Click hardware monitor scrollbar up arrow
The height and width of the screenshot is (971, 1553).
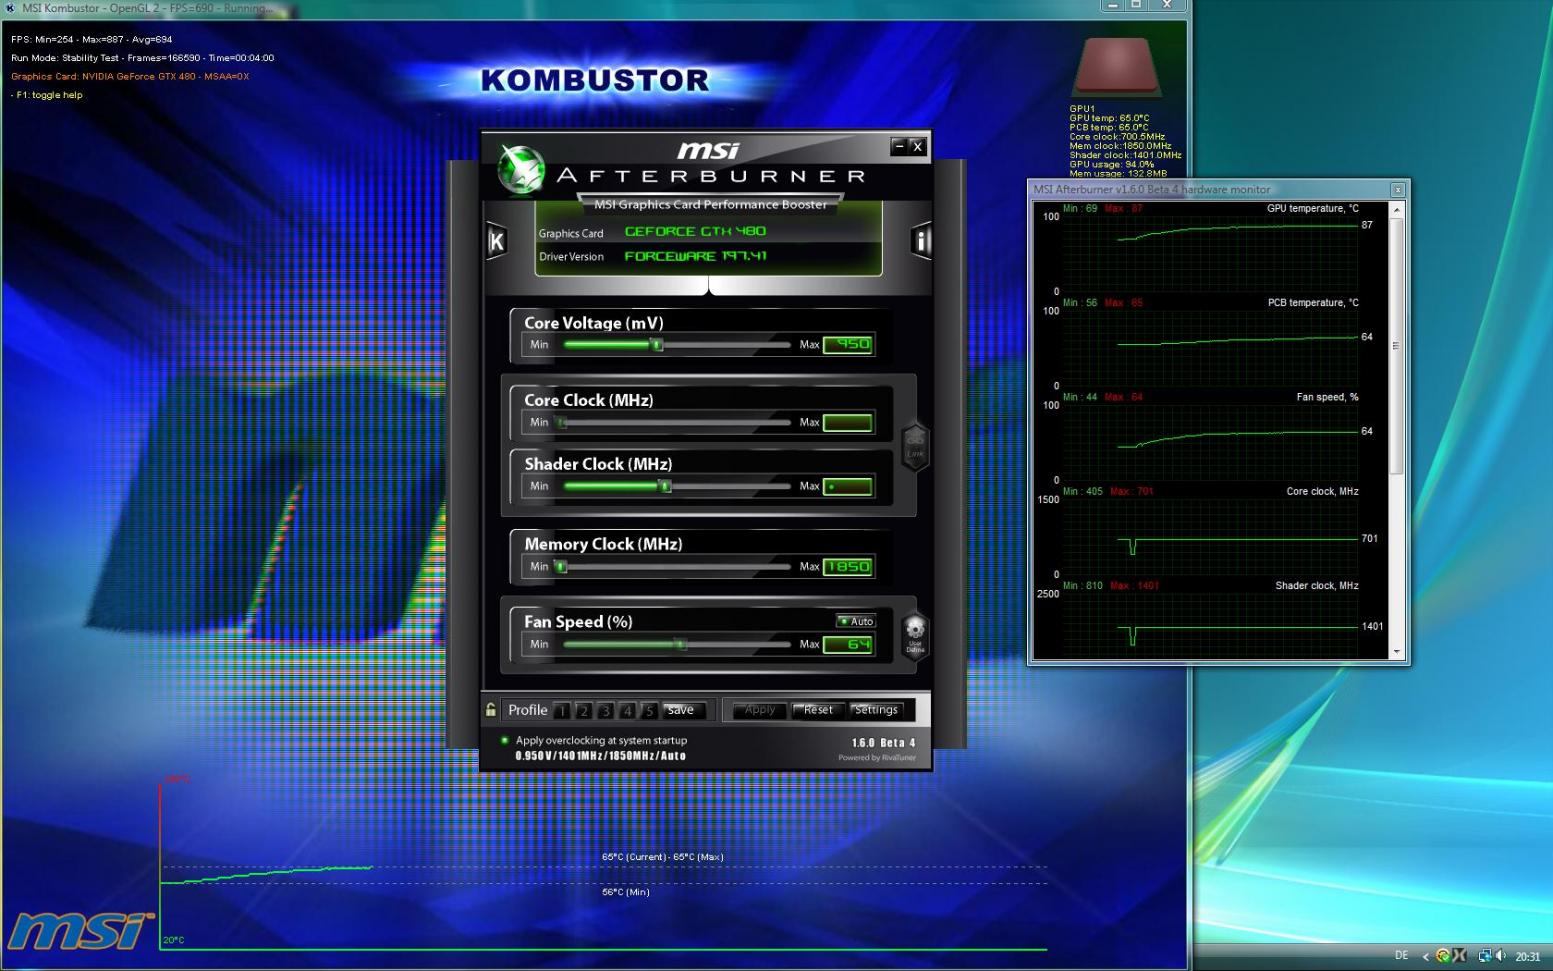click(1397, 209)
